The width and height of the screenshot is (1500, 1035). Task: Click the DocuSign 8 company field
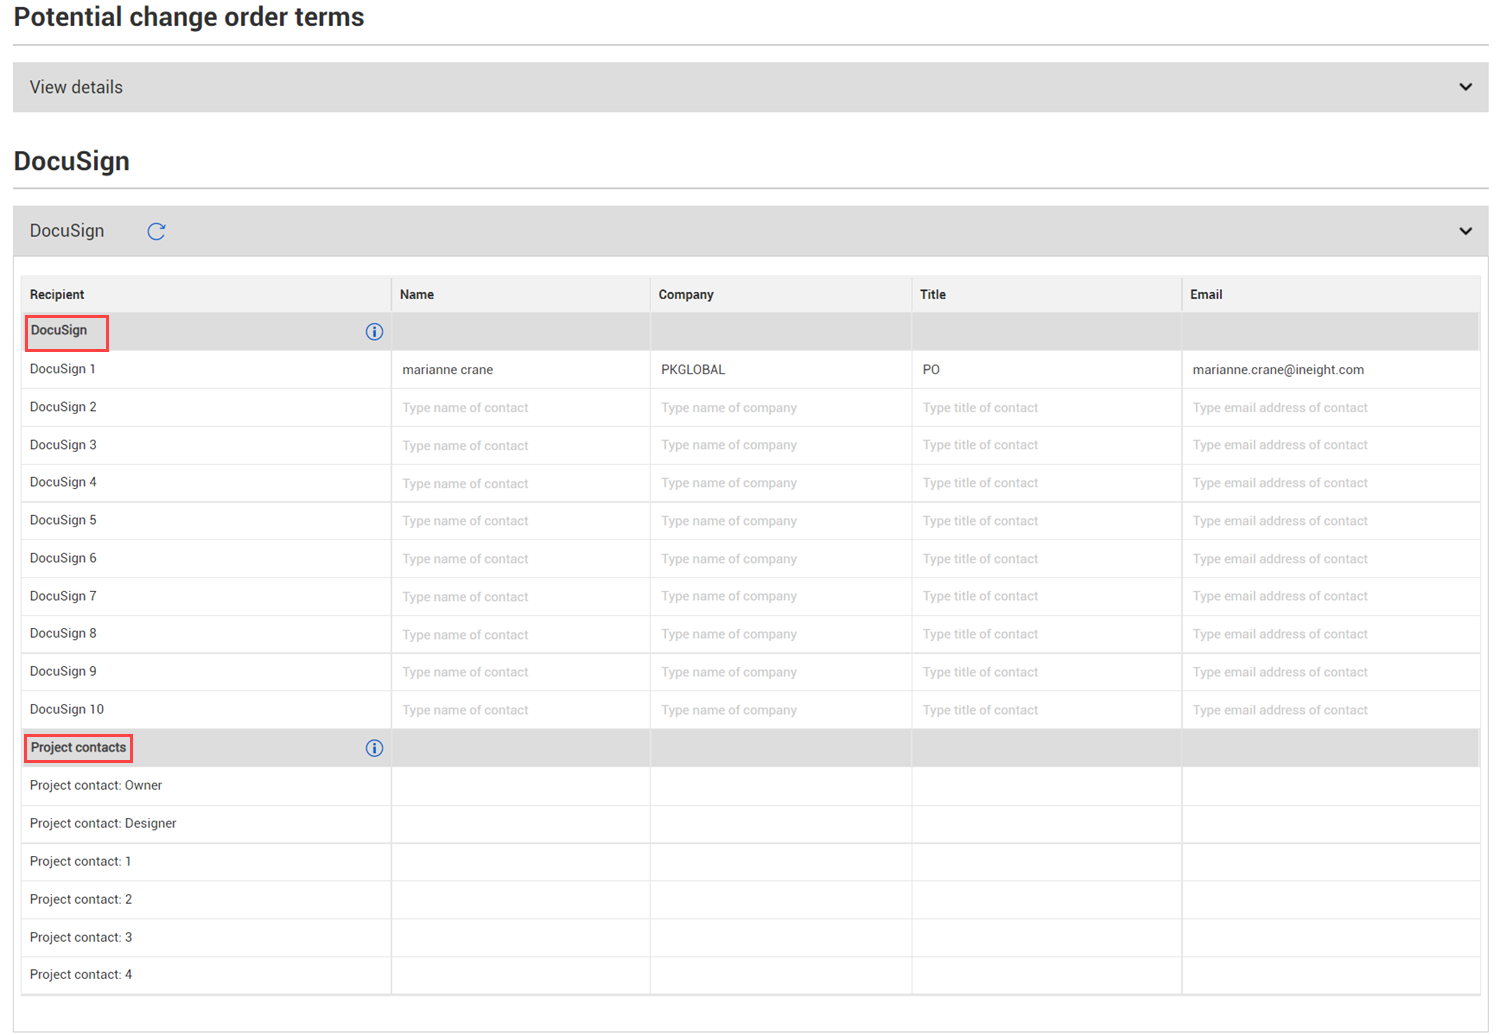click(781, 634)
